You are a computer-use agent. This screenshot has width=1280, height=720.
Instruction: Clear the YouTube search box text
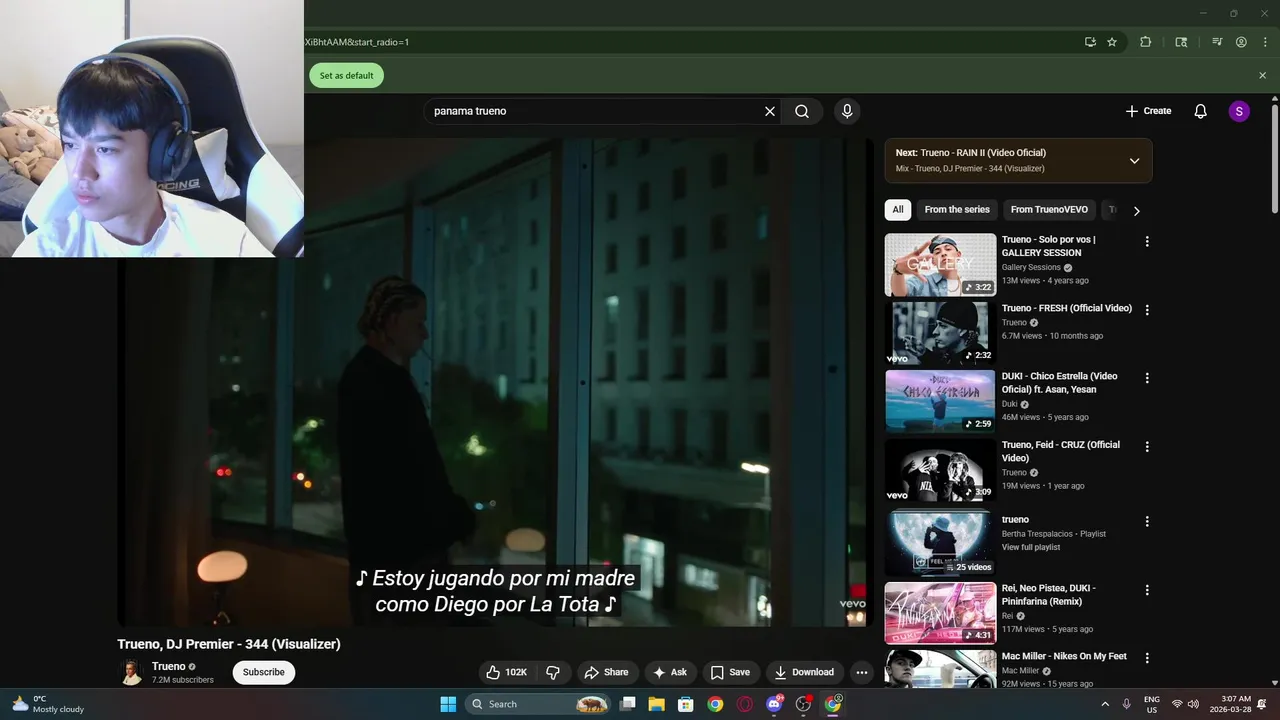click(x=770, y=111)
